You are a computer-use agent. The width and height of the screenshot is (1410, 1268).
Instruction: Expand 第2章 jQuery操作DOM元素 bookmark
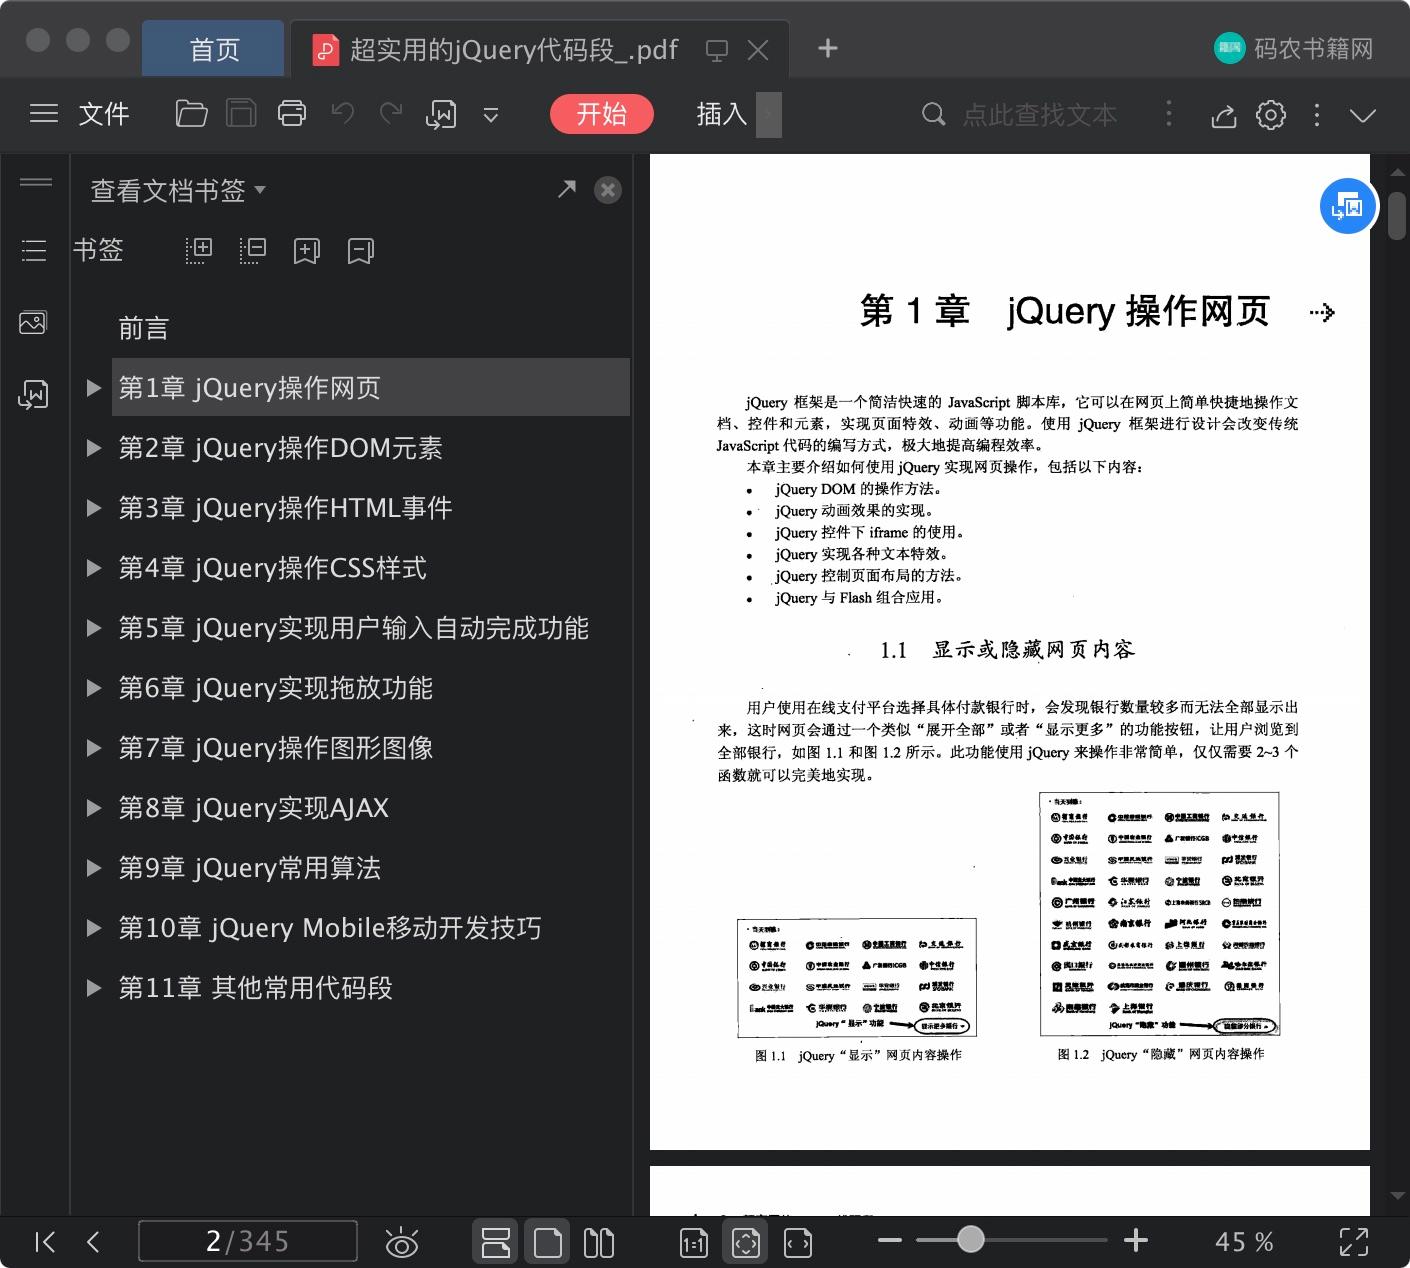coord(94,448)
